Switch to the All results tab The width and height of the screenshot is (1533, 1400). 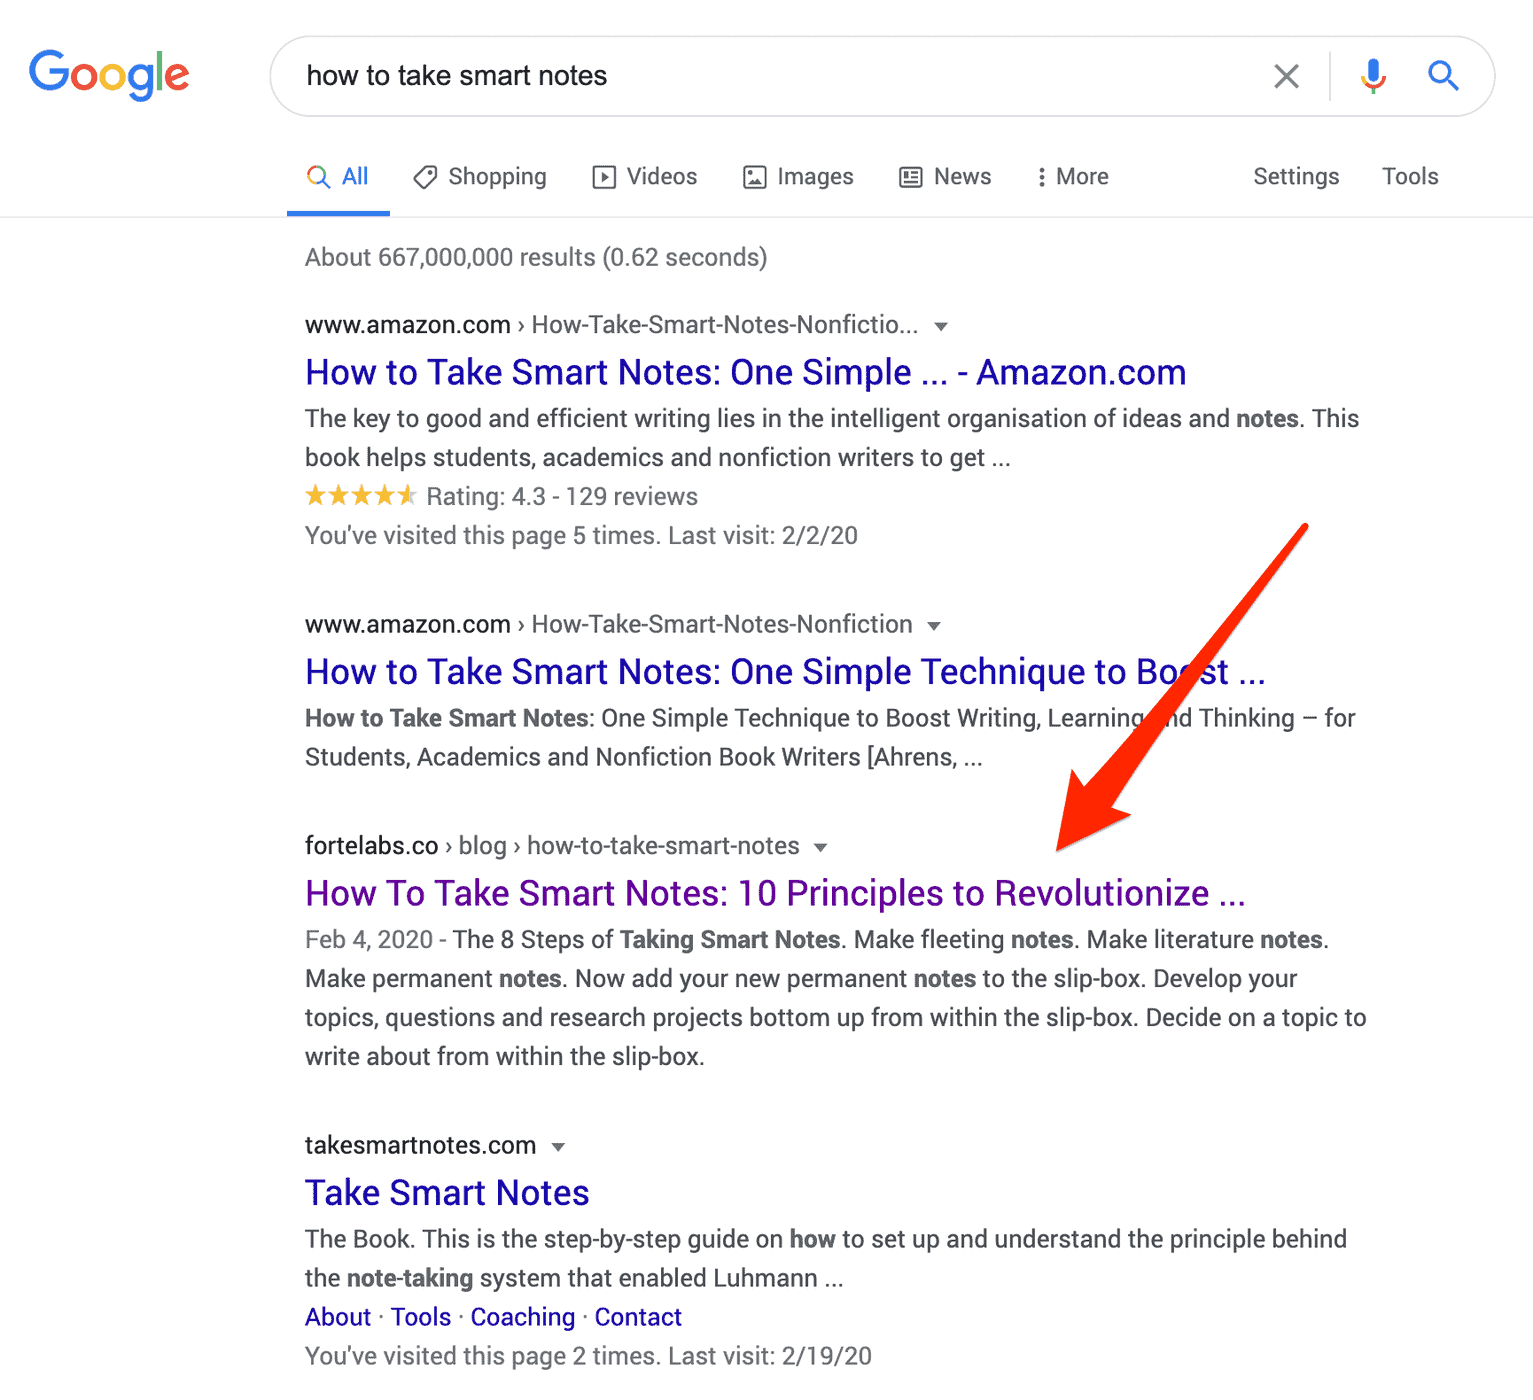338,176
